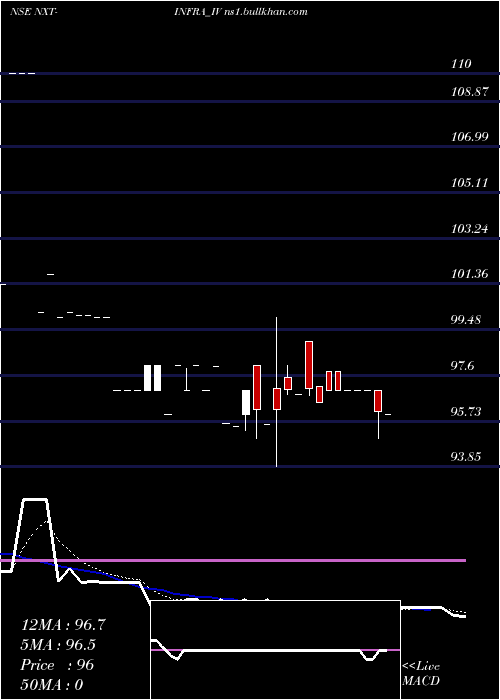Click the NSE NXT- ticker title text

tap(33, 12)
